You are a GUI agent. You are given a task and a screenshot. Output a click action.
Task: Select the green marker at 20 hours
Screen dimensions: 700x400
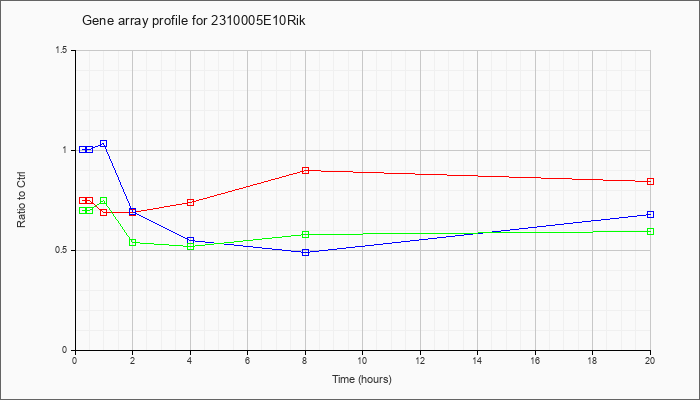click(650, 232)
